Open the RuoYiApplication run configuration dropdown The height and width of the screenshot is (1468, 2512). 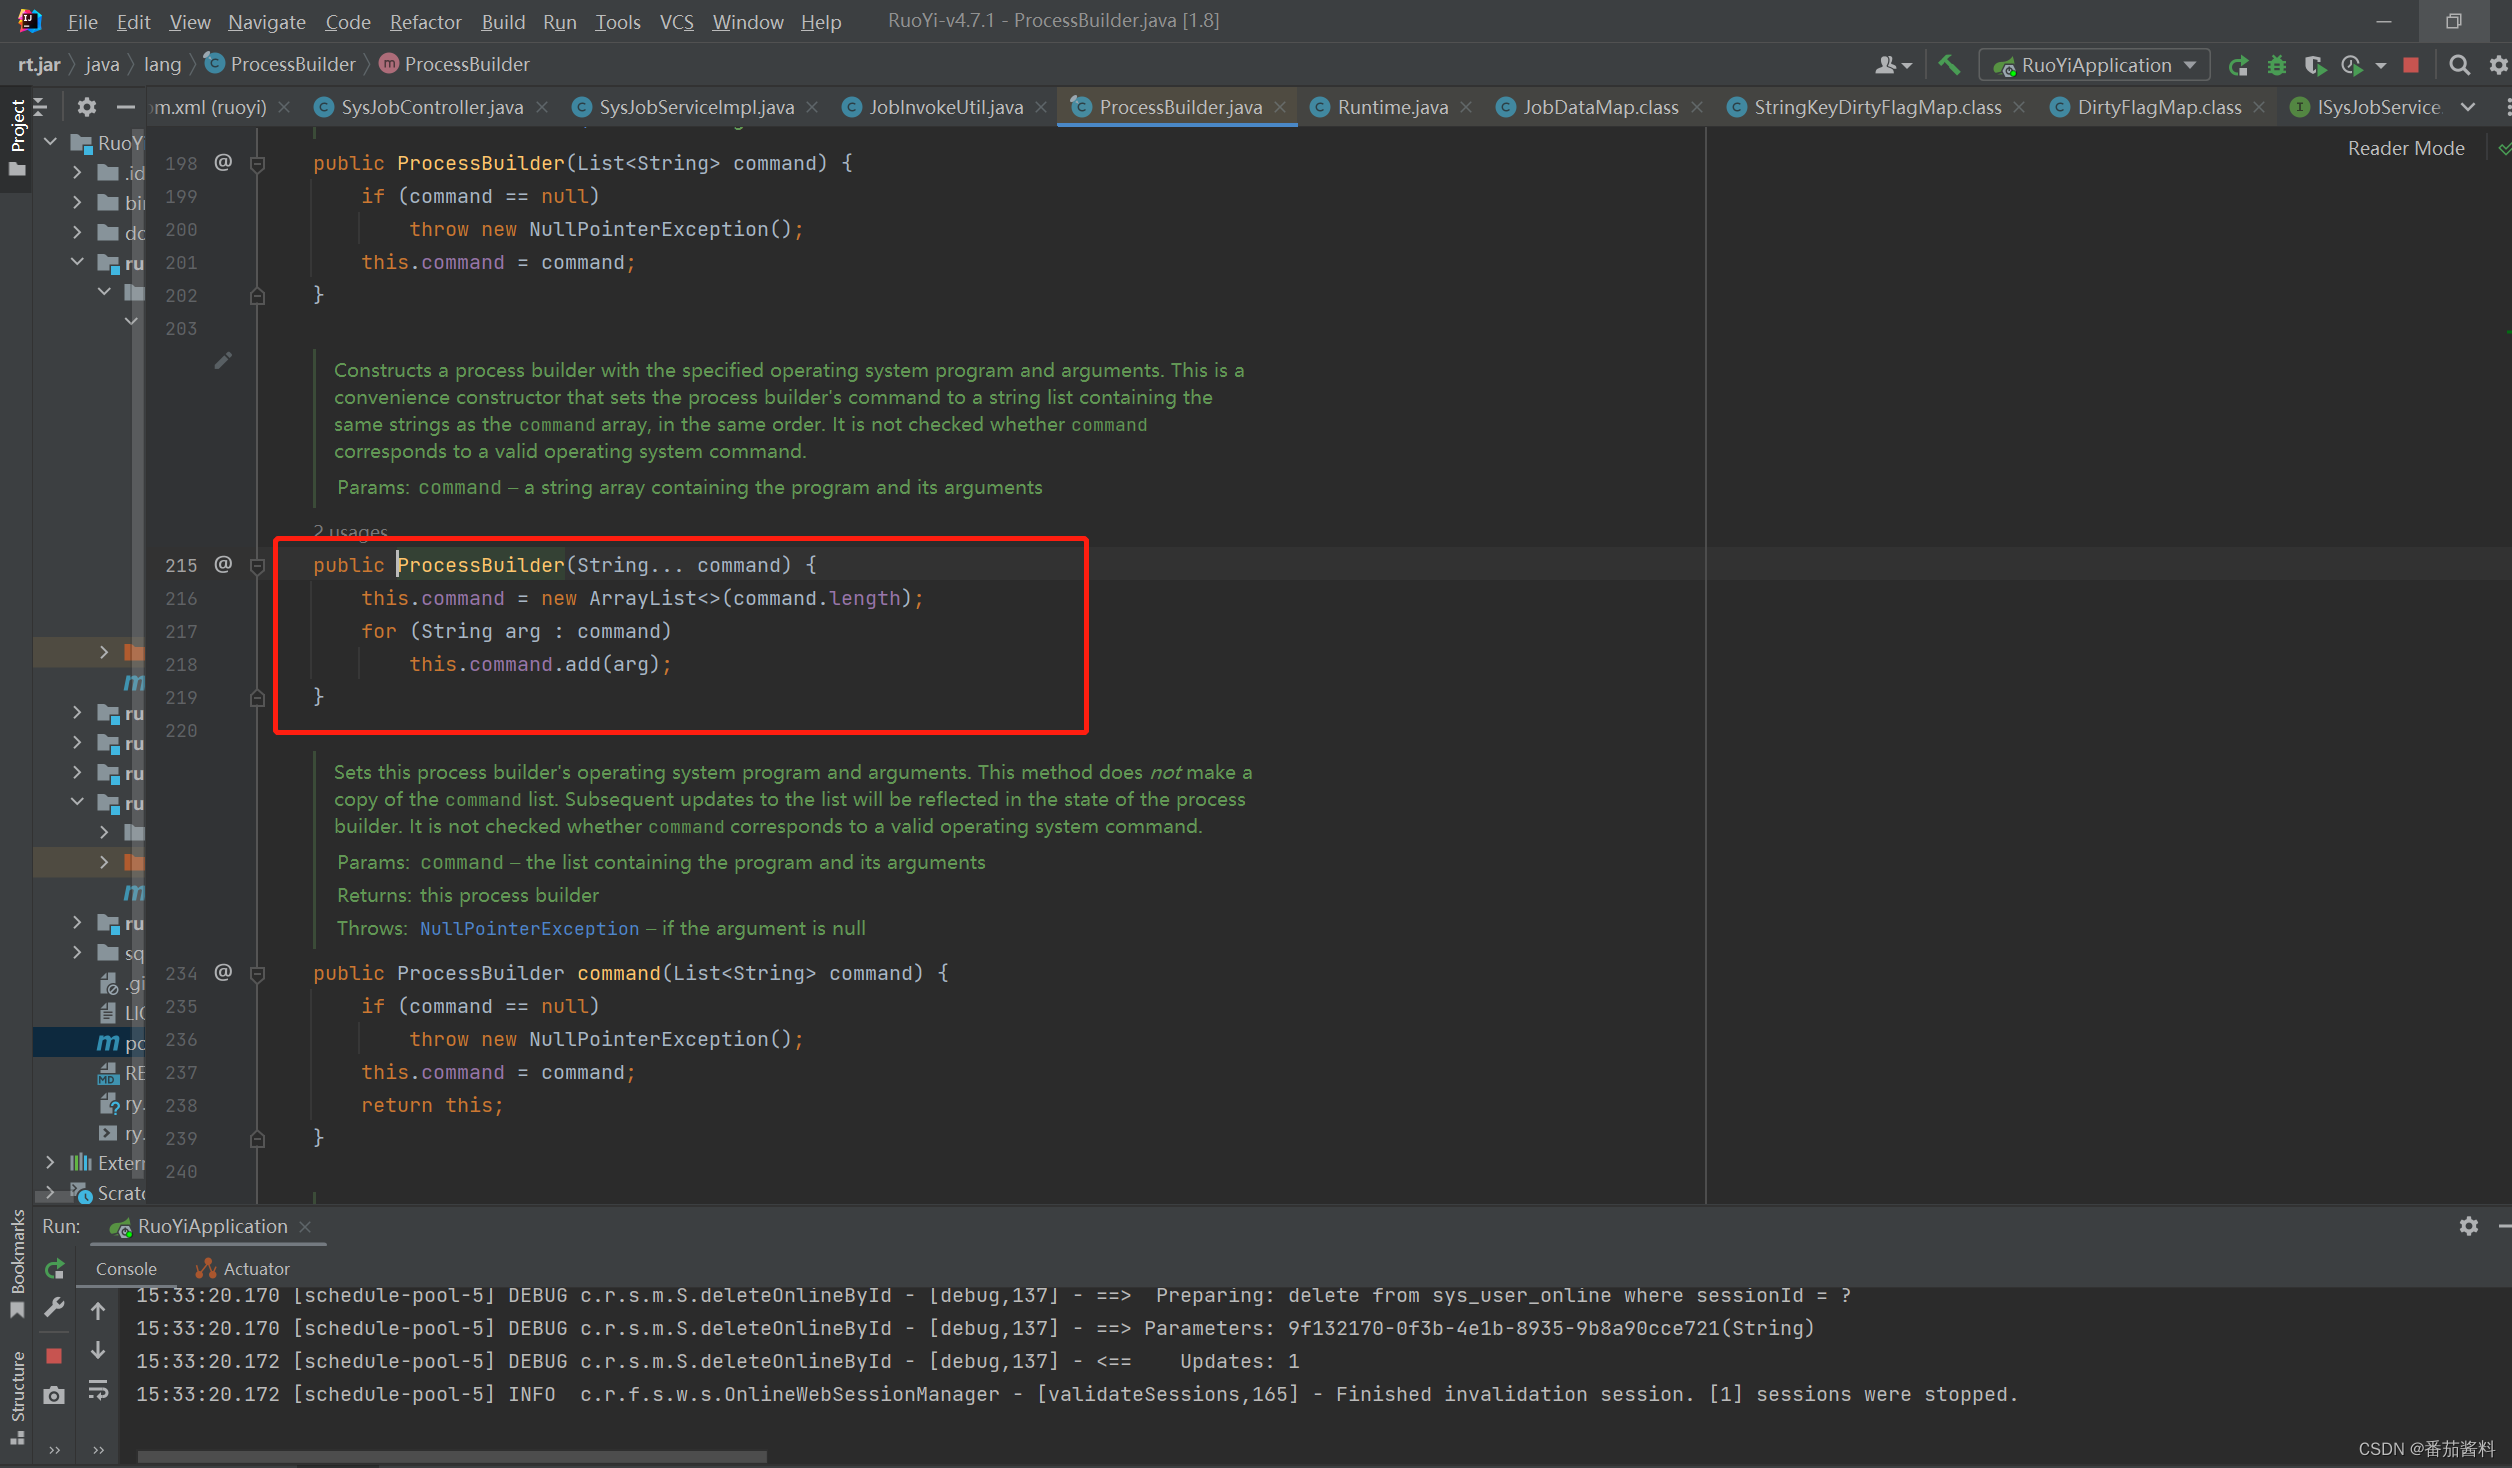[2095, 66]
